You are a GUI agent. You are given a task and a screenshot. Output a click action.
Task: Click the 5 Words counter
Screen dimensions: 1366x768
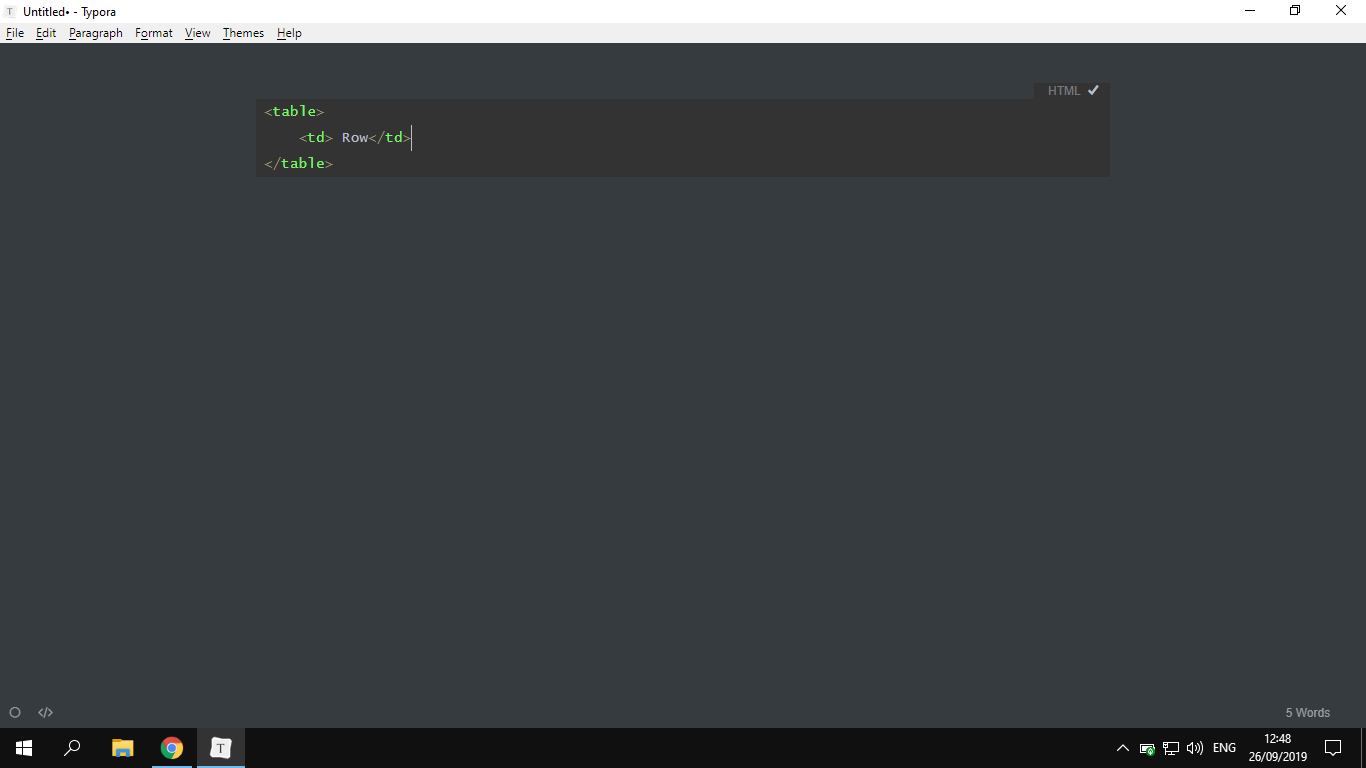[x=1307, y=712]
